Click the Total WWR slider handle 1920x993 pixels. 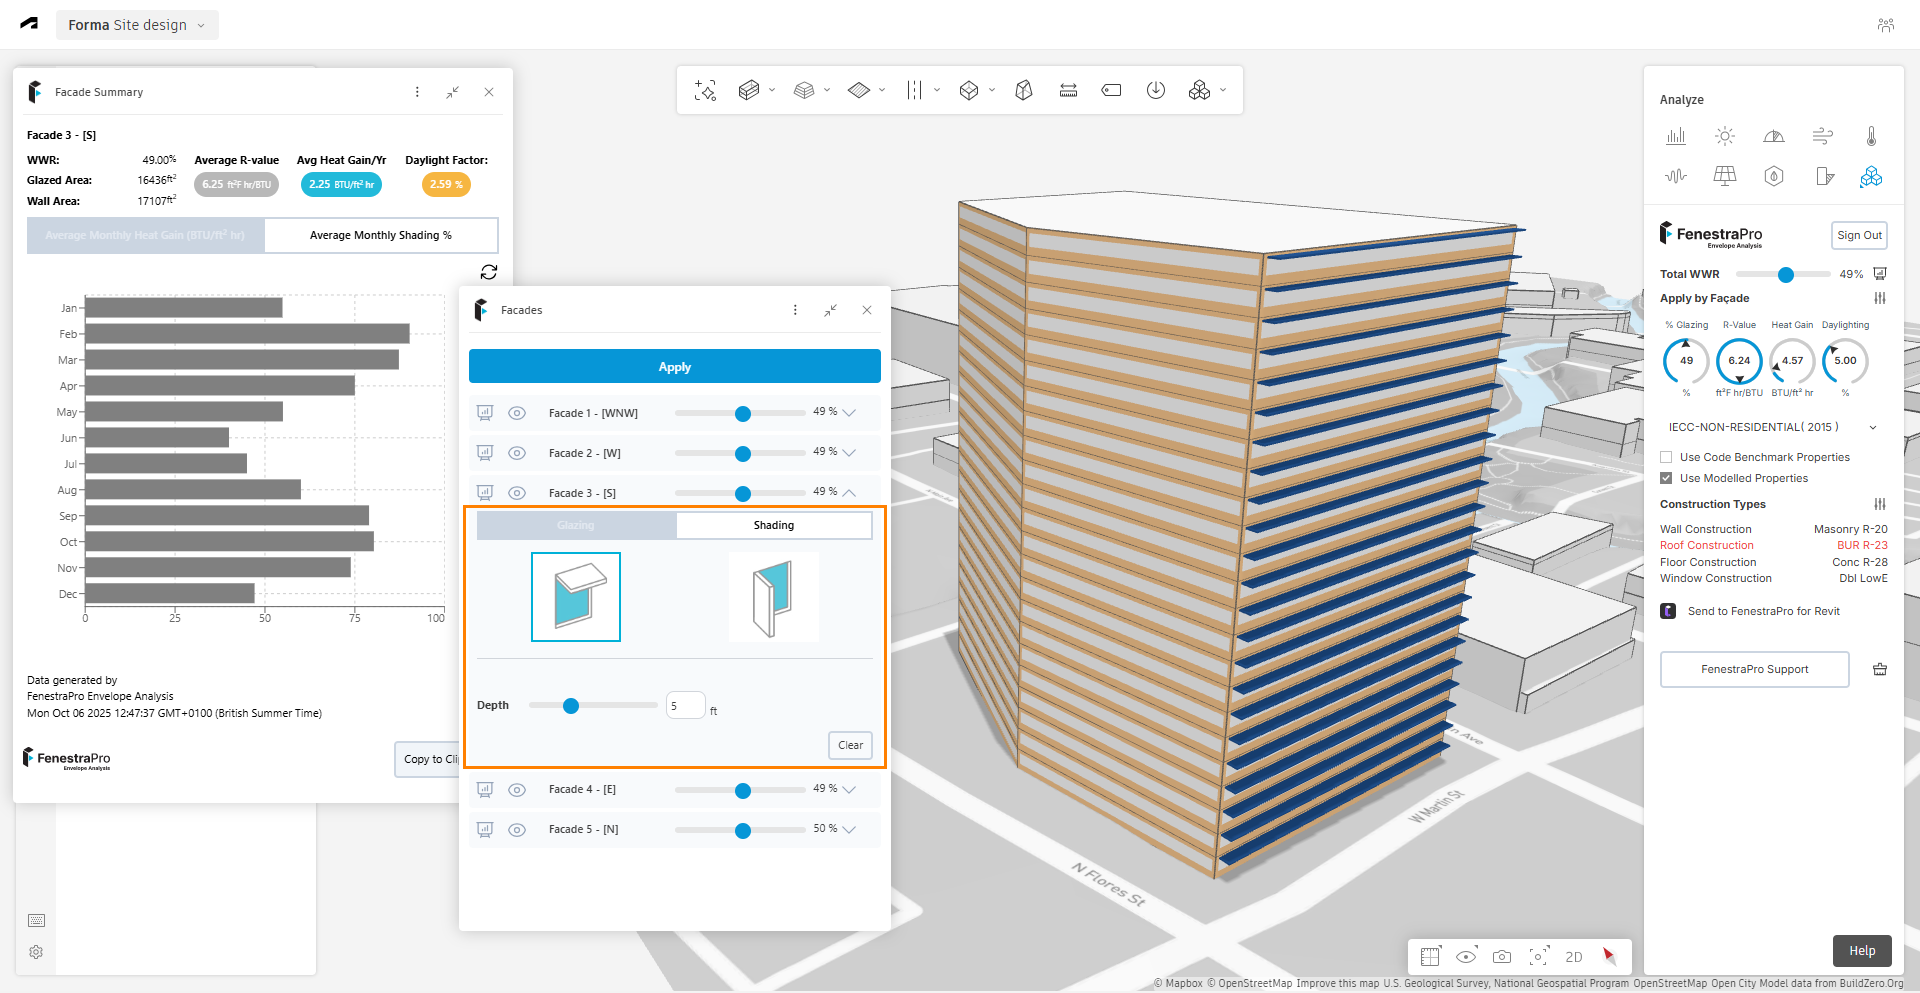tap(1785, 274)
